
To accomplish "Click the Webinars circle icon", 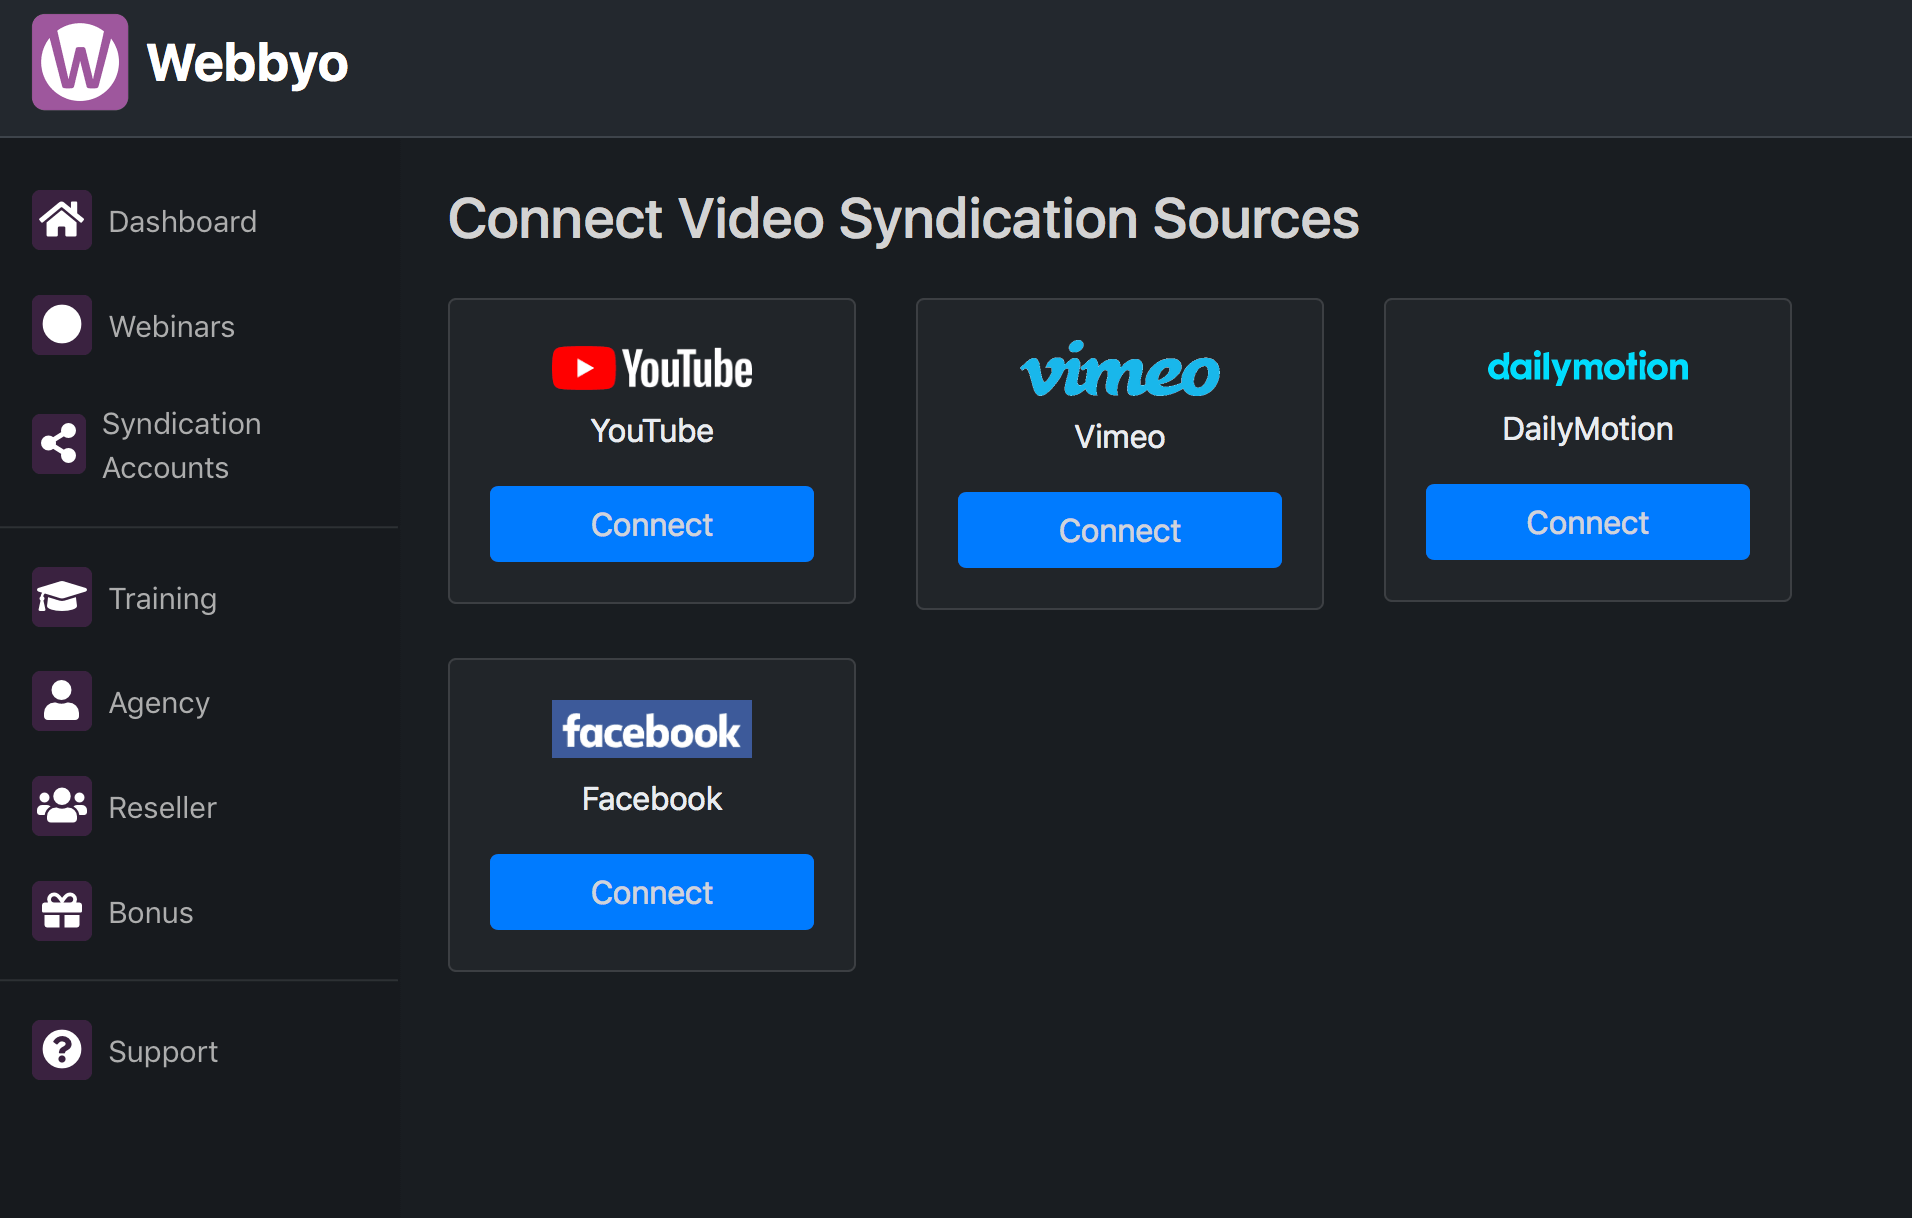I will [62, 325].
